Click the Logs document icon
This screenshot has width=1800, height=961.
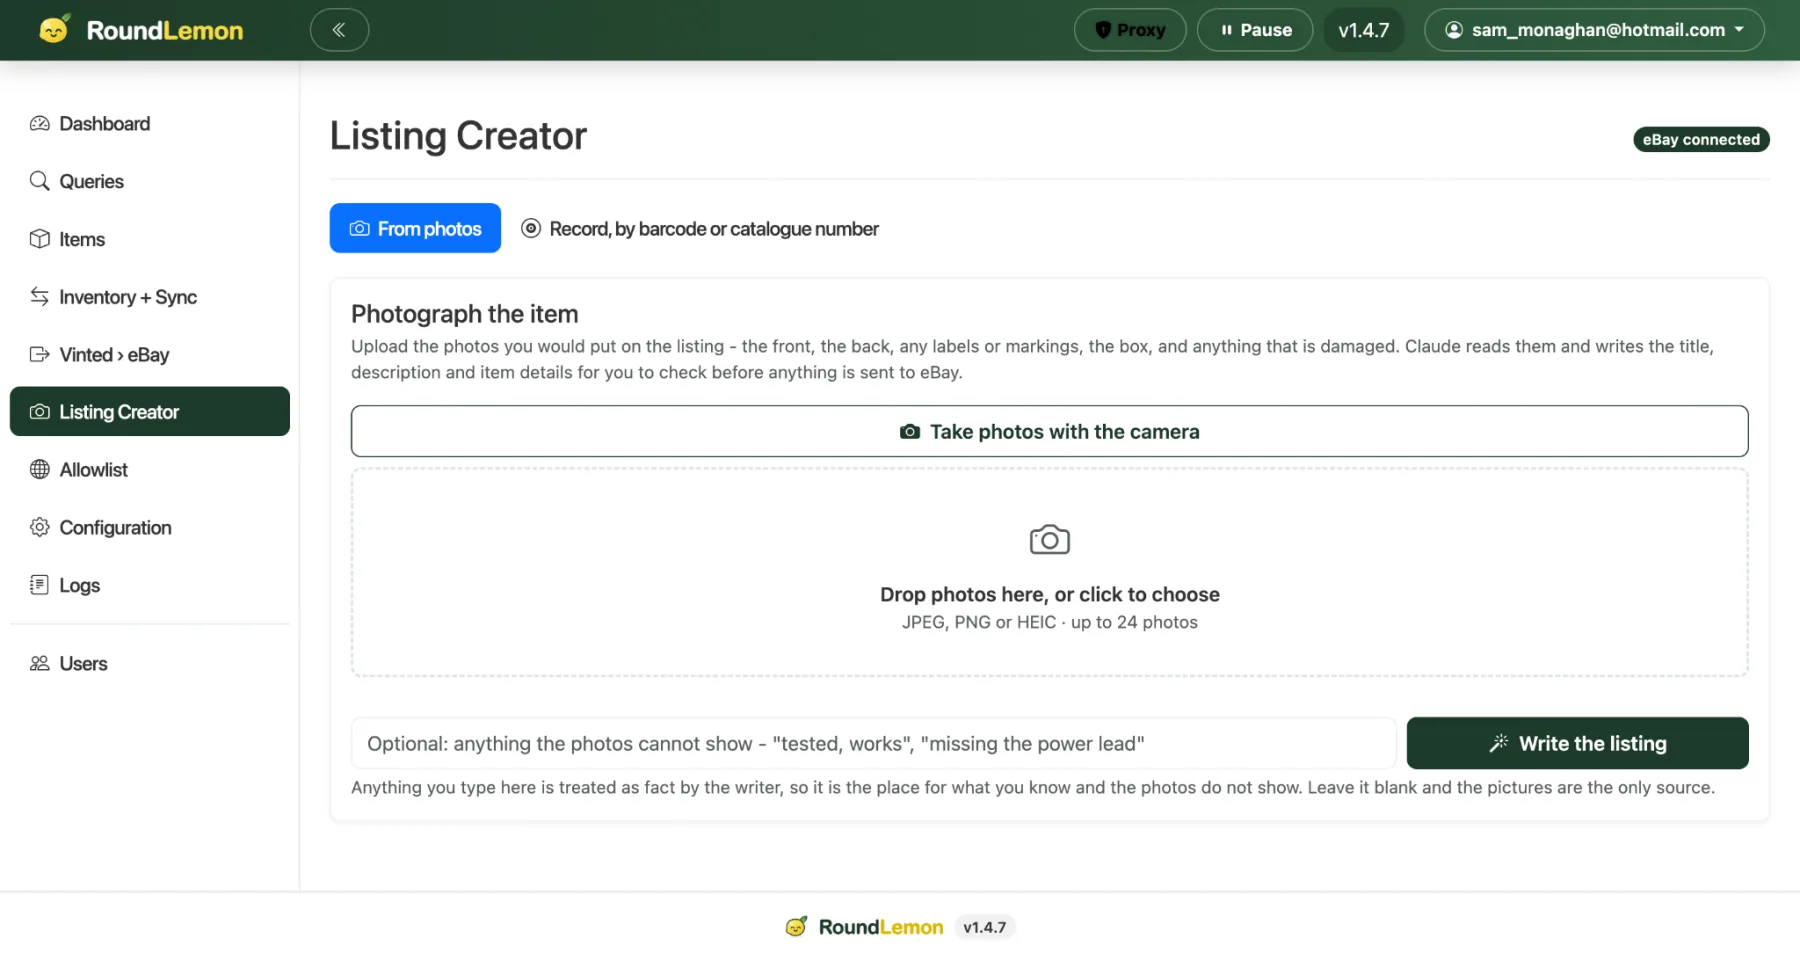pyautogui.click(x=40, y=585)
